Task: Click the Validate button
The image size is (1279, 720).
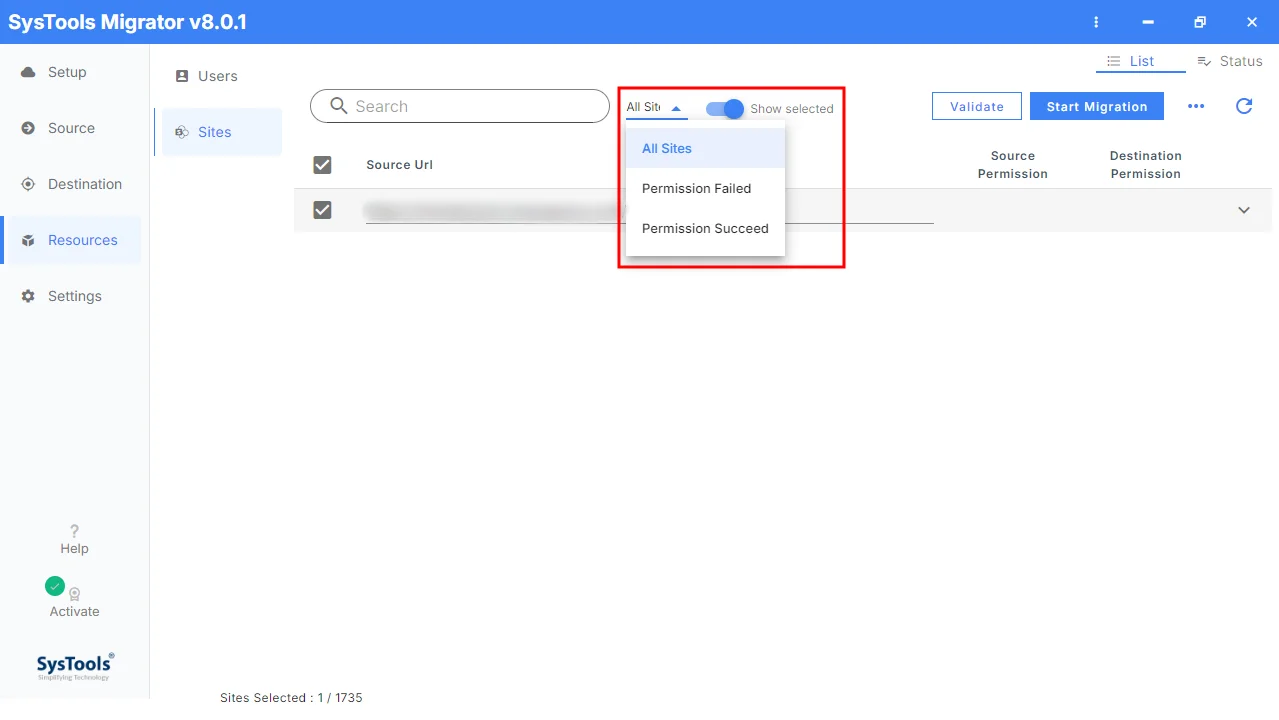Action: coord(977,106)
